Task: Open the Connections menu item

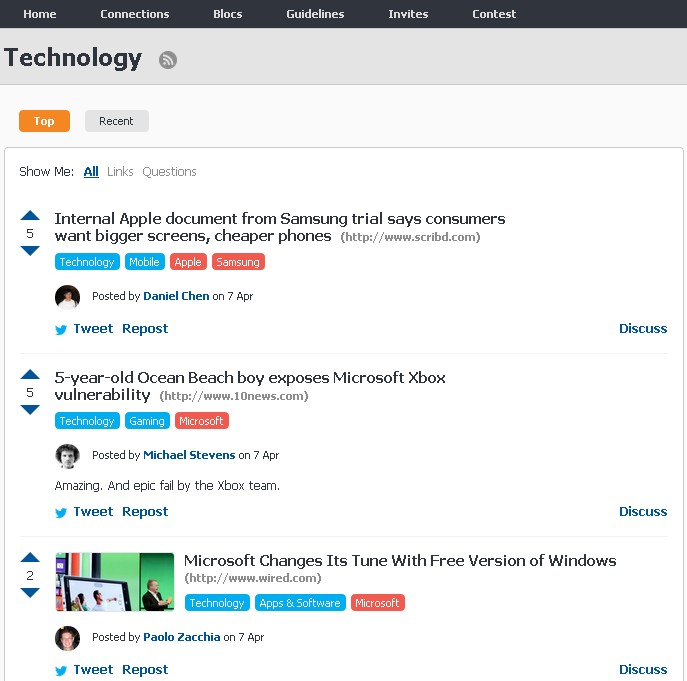Action: [x=135, y=14]
